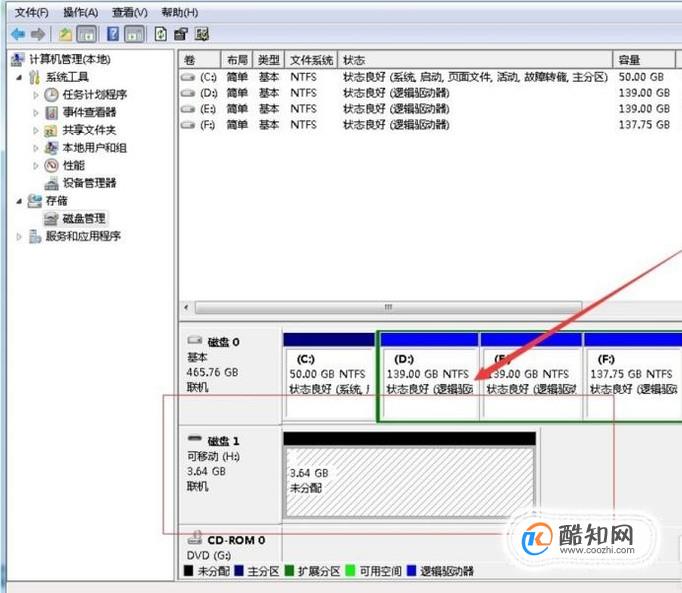Select 服务和应用程序 tree item
The image size is (682, 593).
[x=83, y=236]
